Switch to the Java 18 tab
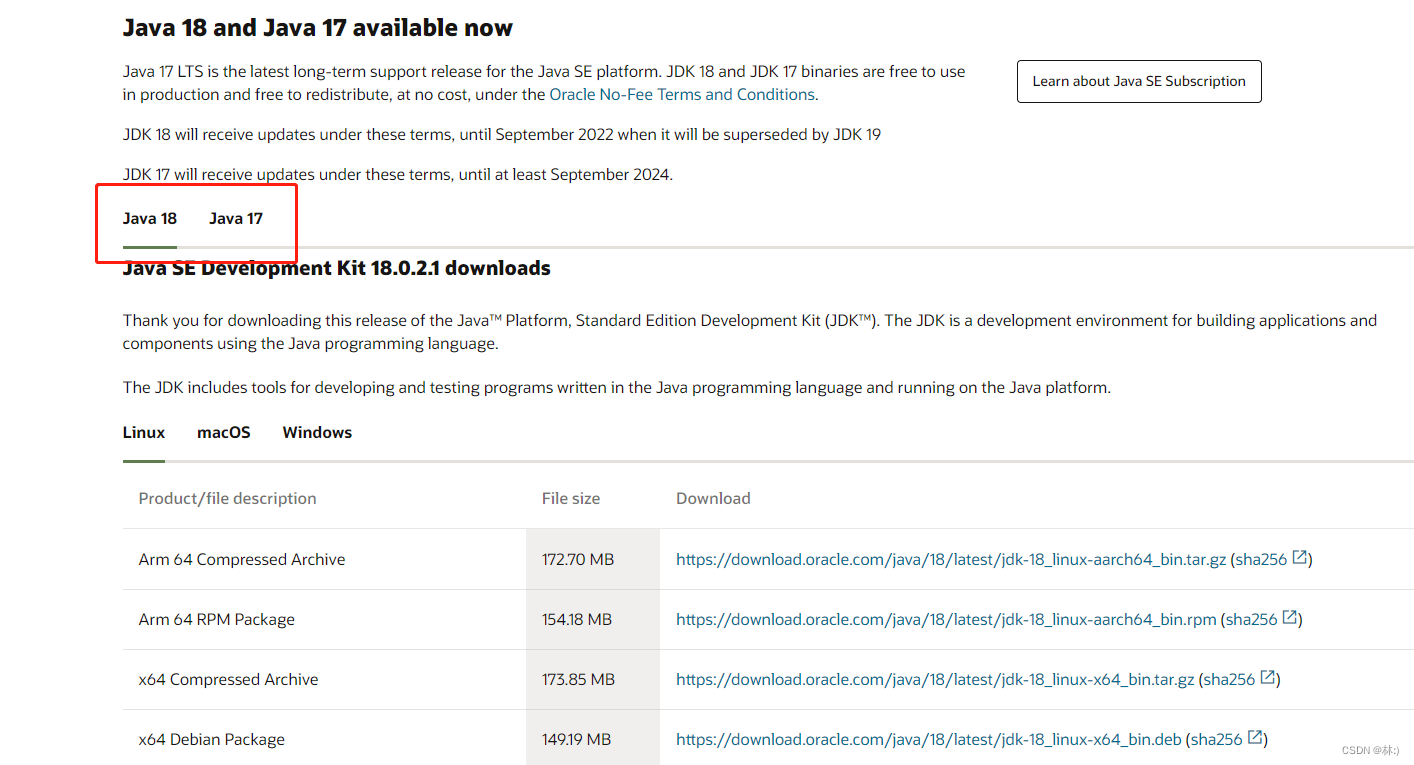 pos(150,218)
